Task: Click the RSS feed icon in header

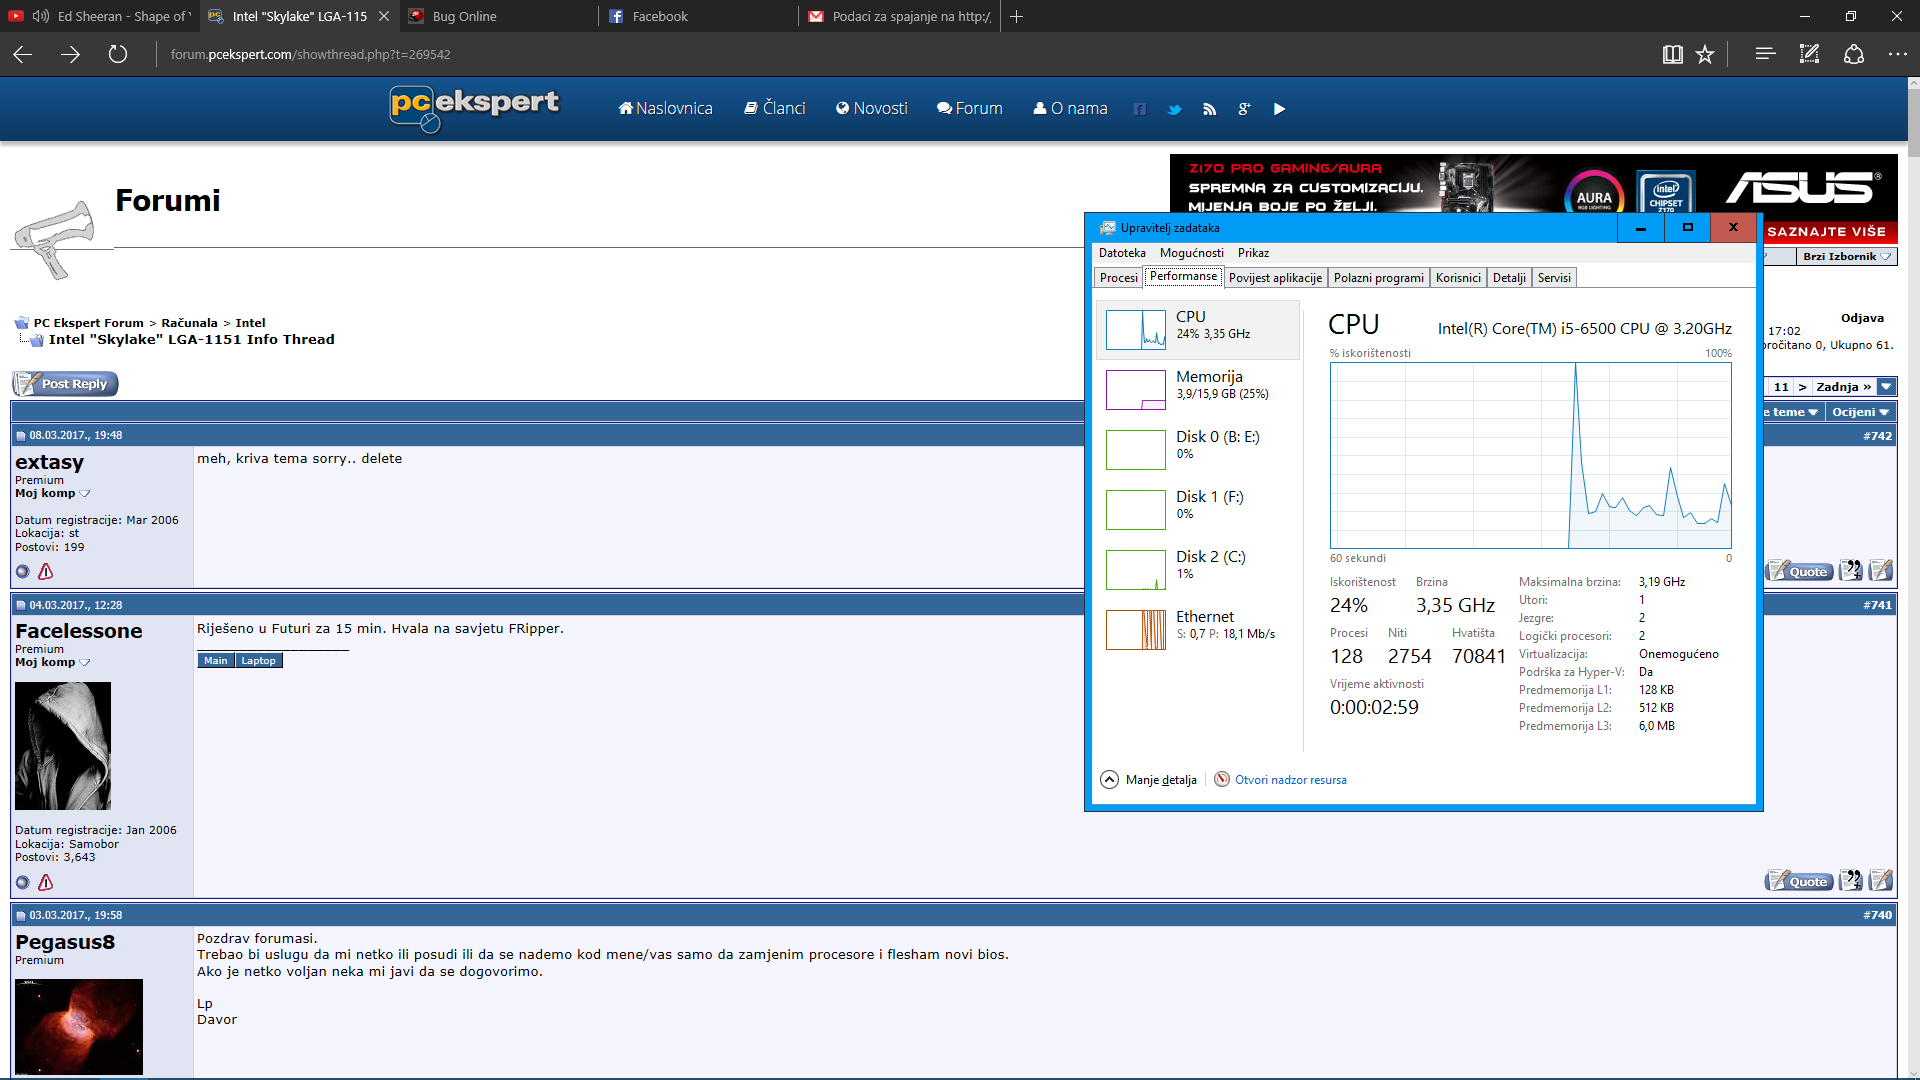Action: [1210, 109]
